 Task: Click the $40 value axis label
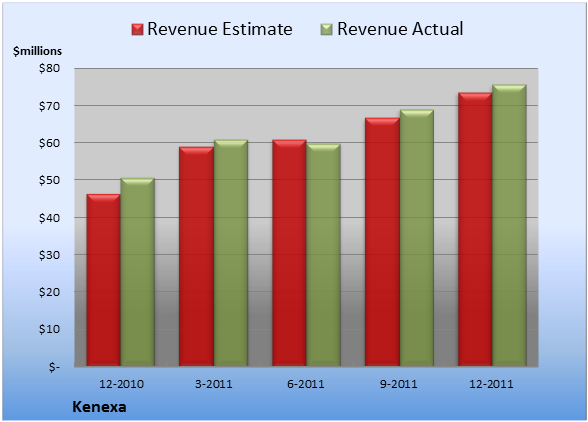click(49, 218)
